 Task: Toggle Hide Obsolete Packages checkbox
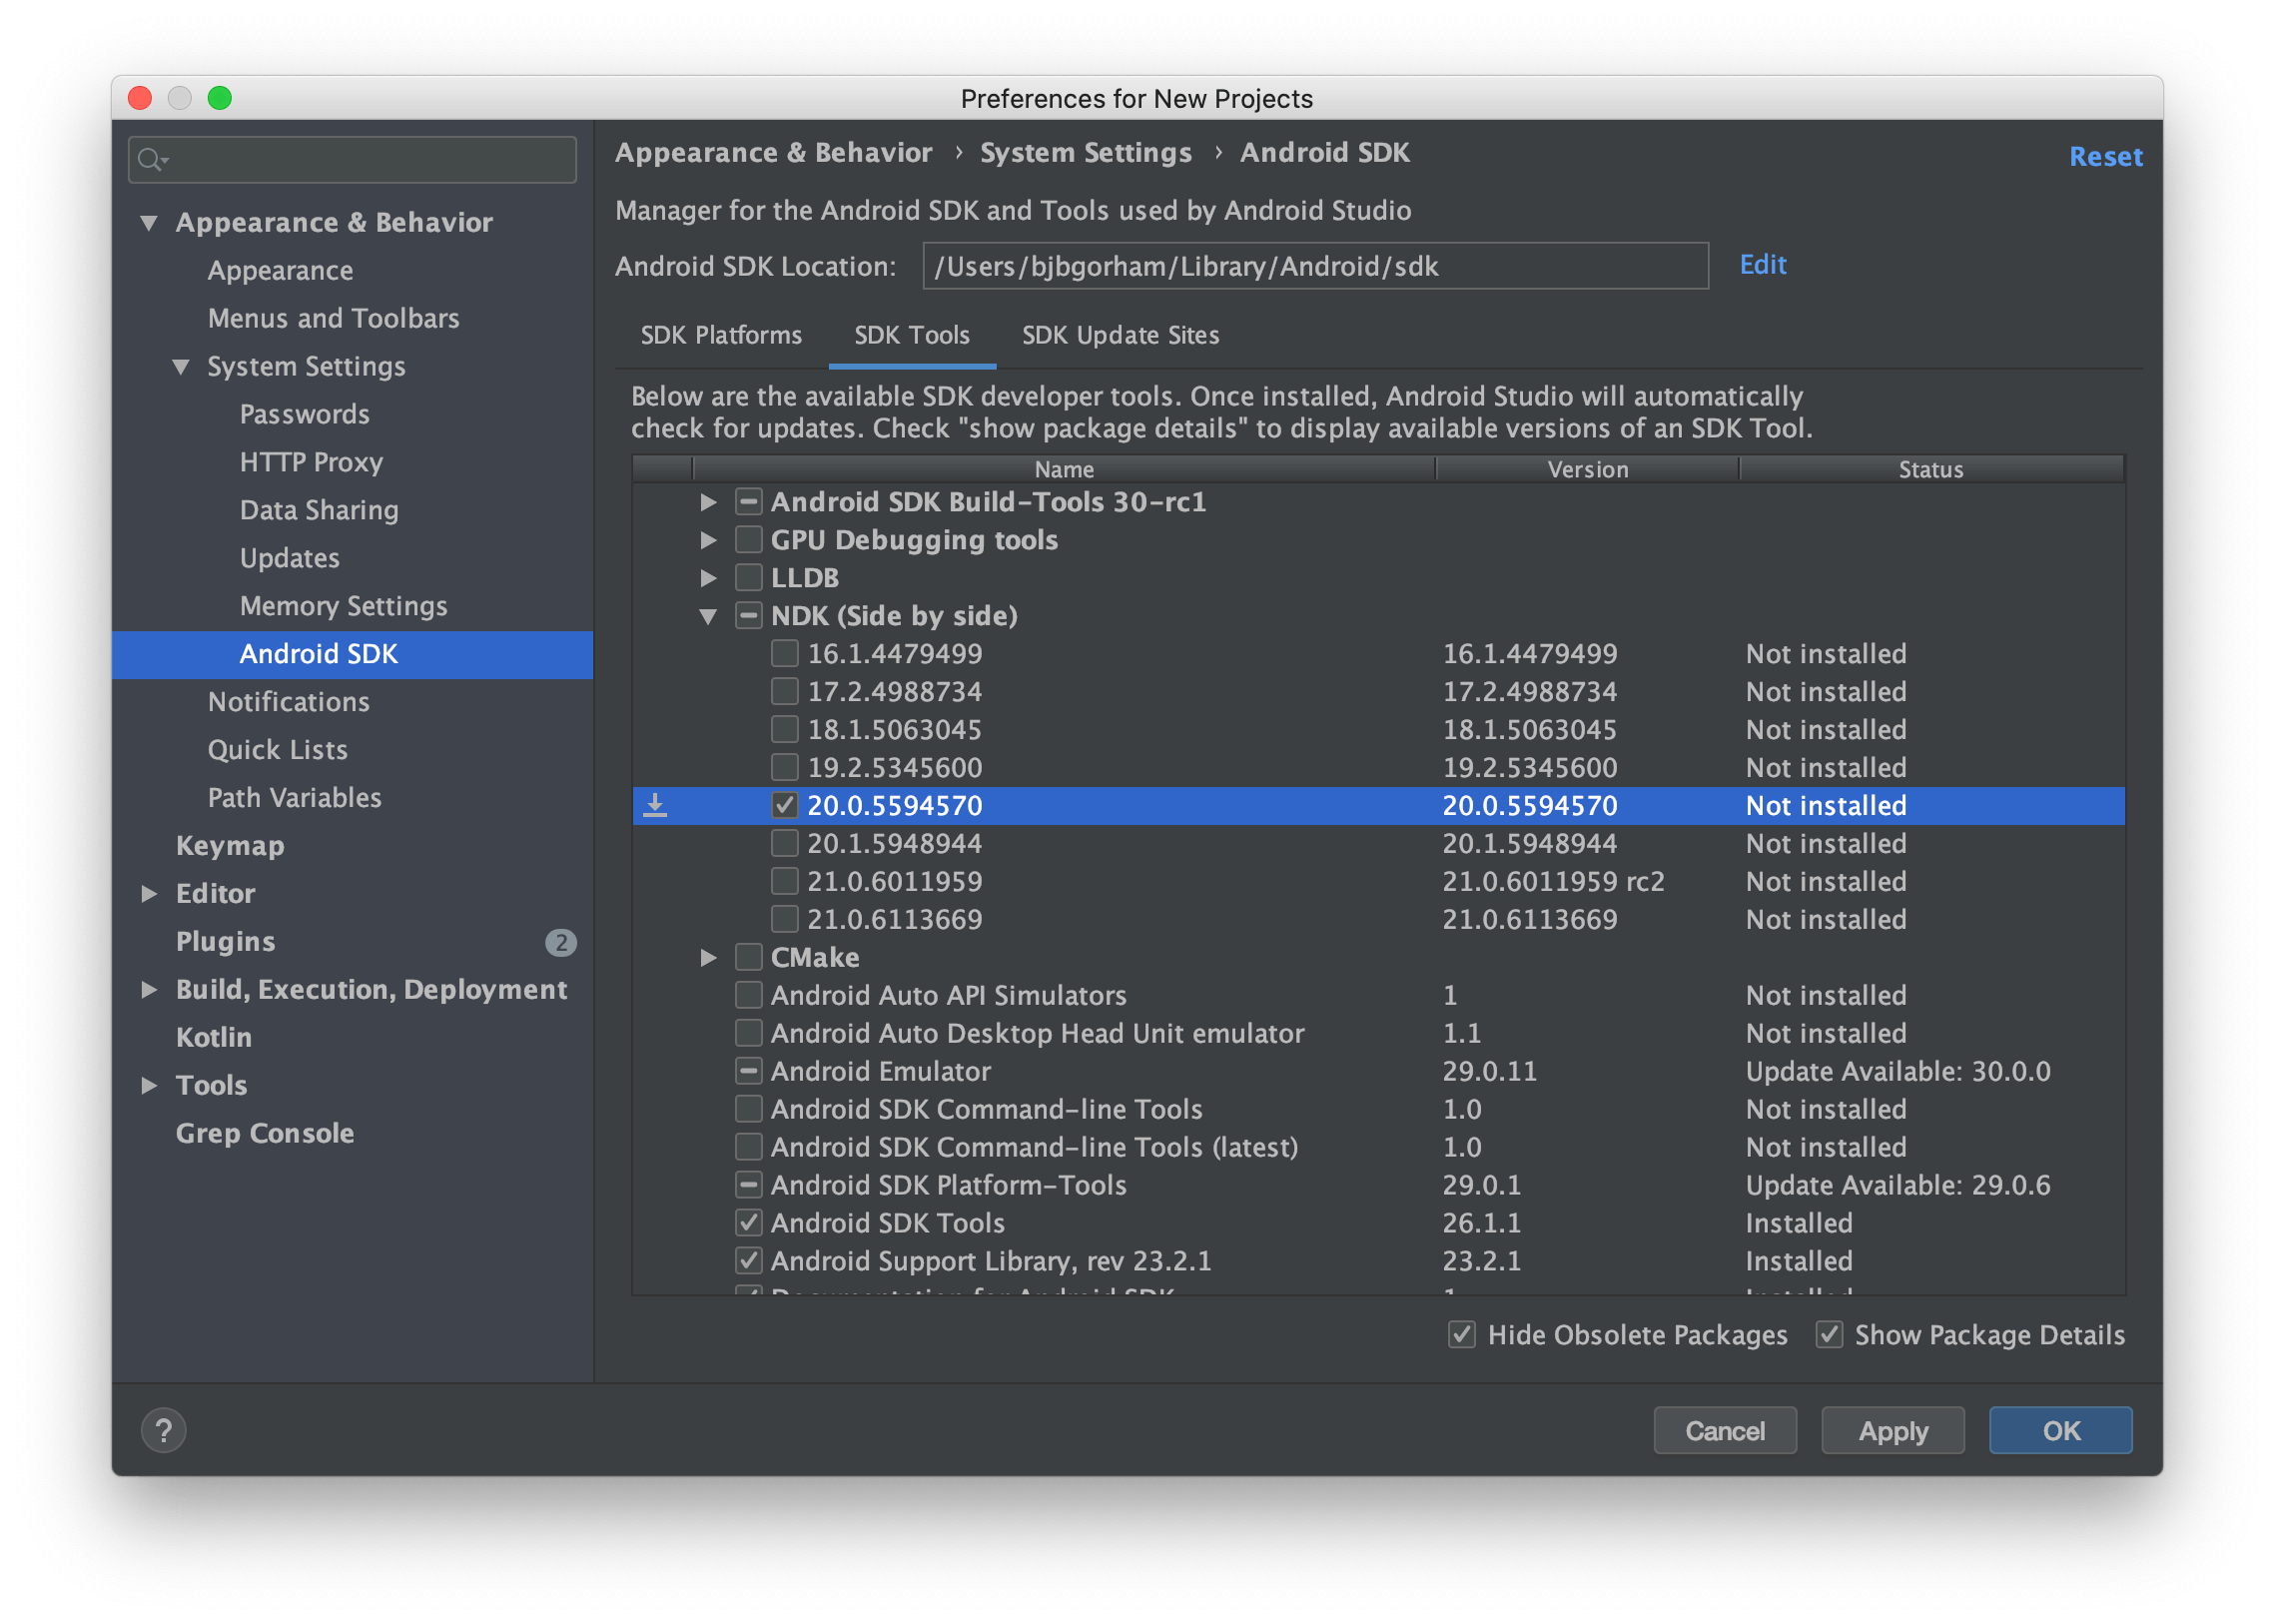1462,1335
